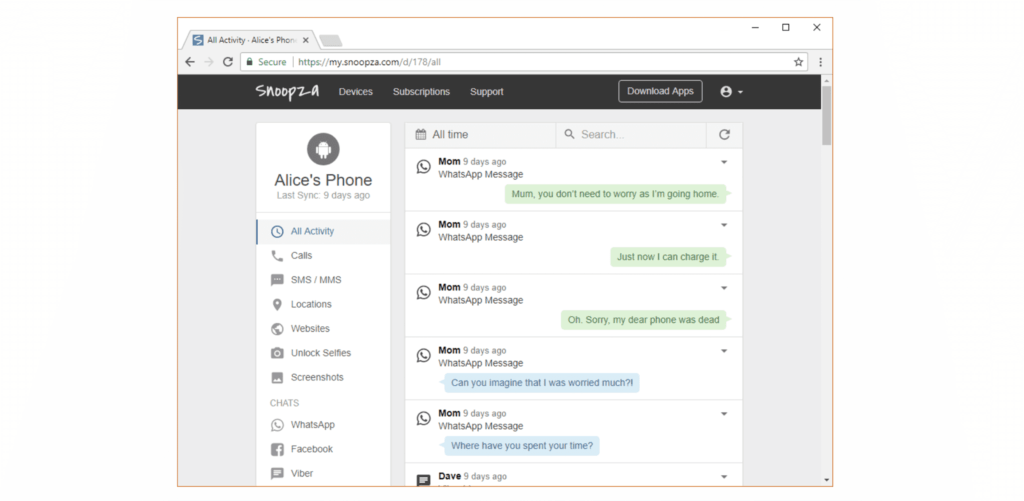
Task: Click the Search... input field
Action: click(631, 135)
